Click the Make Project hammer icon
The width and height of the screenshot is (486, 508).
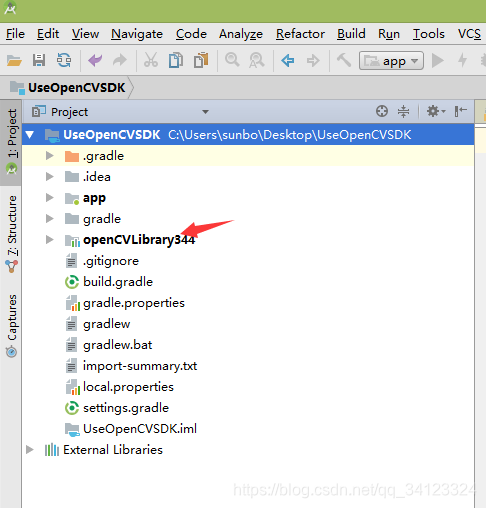click(x=344, y=60)
